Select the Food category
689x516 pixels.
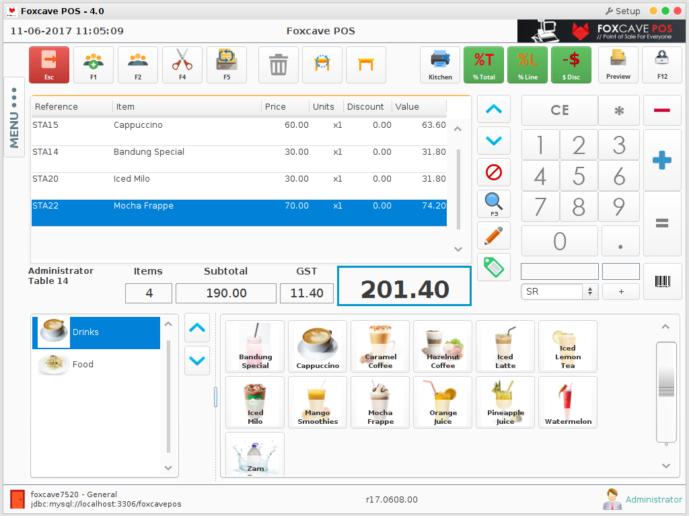[x=96, y=364]
